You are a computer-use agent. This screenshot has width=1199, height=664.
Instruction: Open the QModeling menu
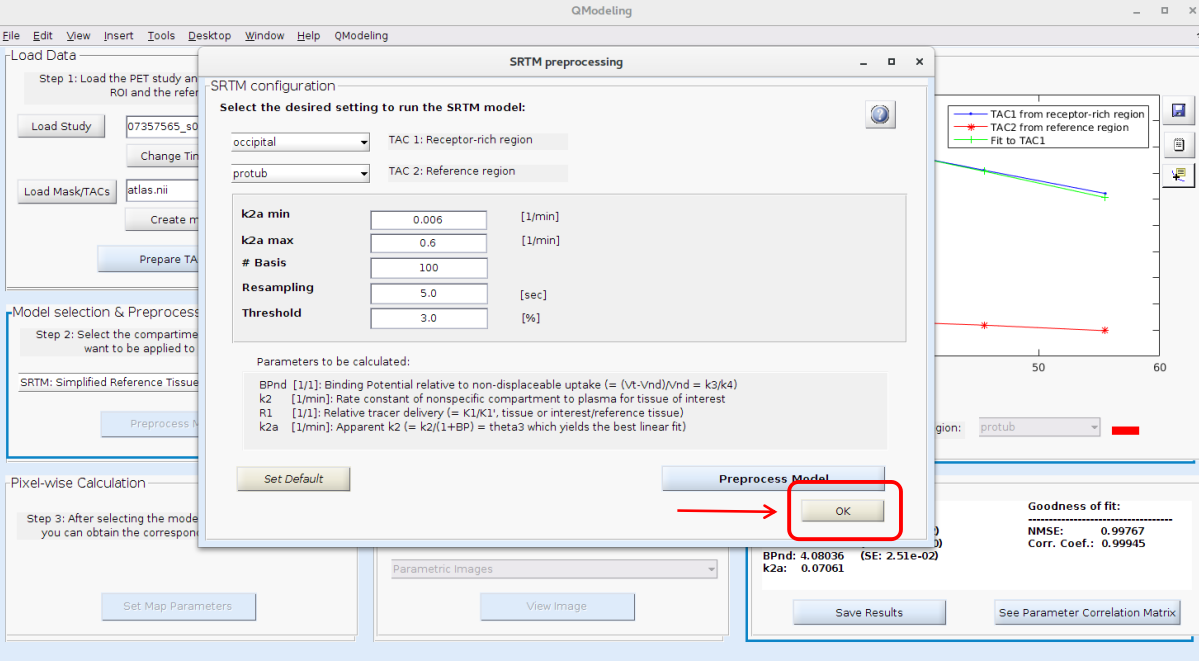361,36
